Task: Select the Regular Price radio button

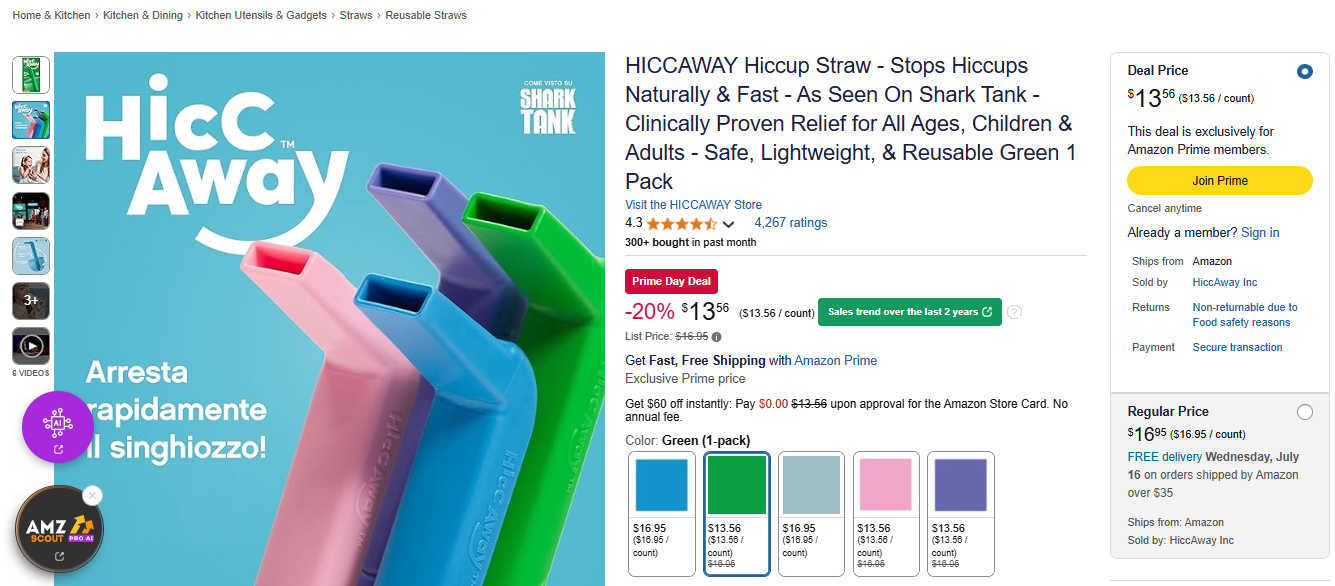Action: tap(1304, 411)
